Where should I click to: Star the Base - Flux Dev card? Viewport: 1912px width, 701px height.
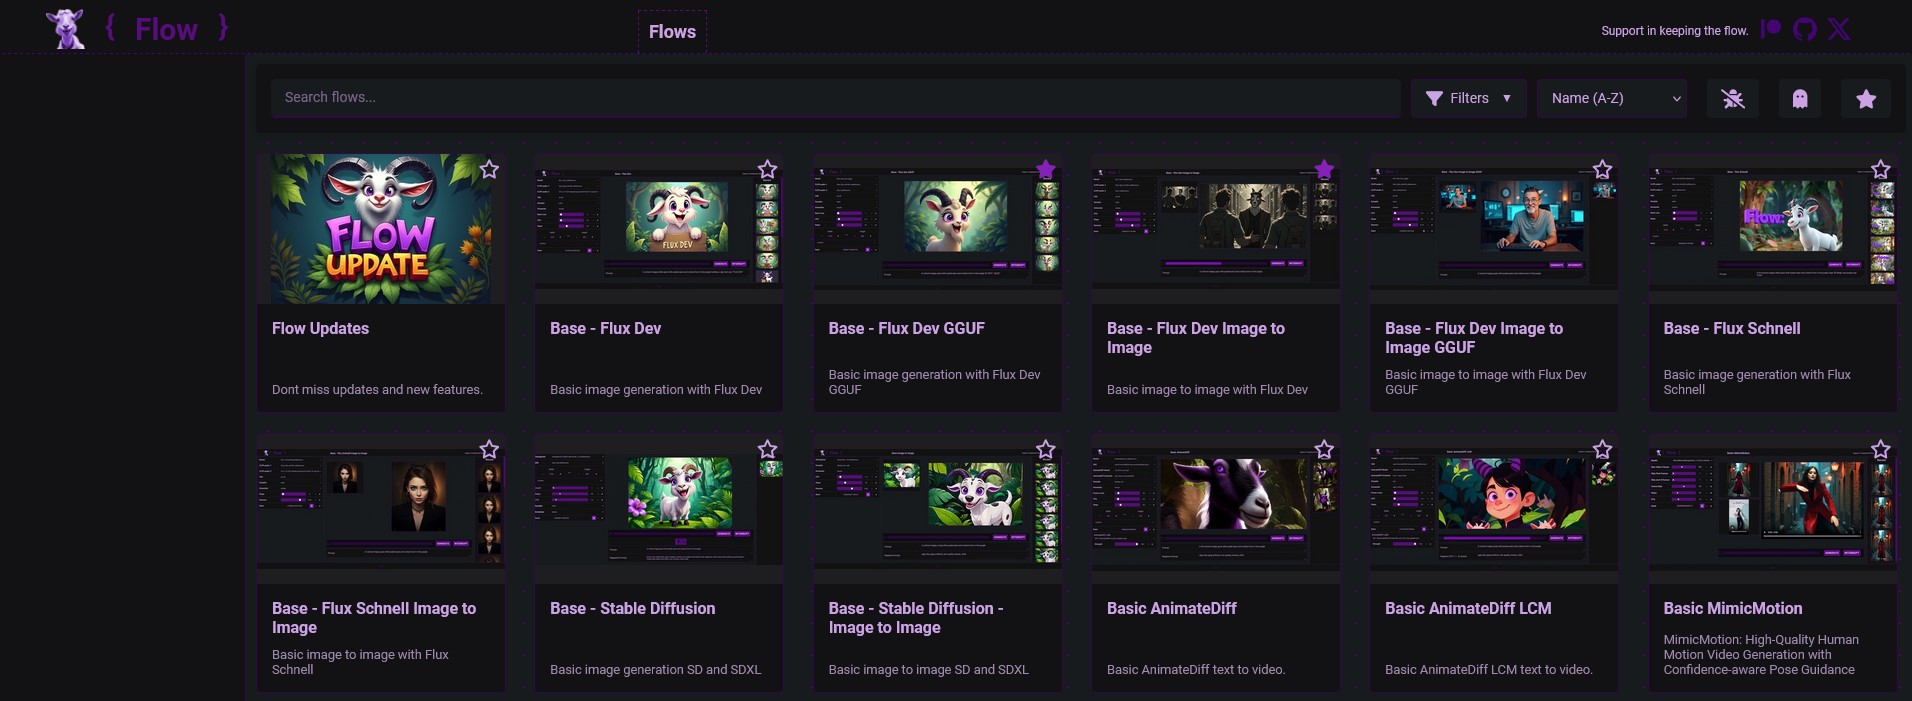(x=767, y=169)
